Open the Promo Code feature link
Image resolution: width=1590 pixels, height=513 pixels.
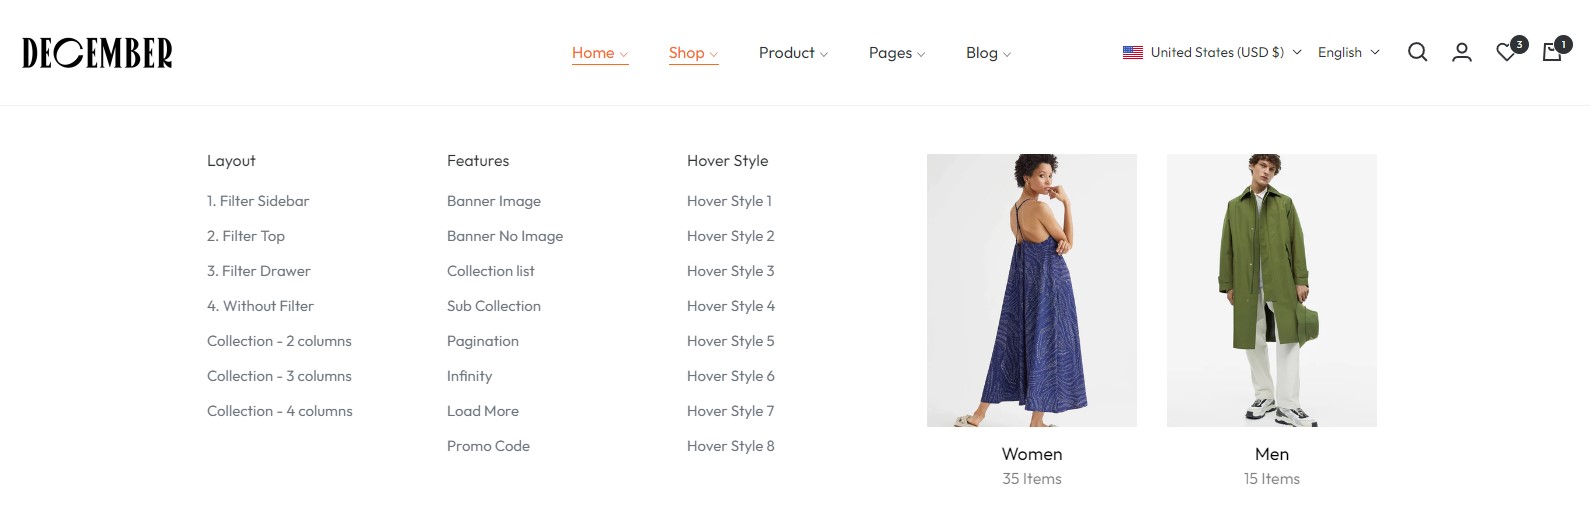(488, 446)
